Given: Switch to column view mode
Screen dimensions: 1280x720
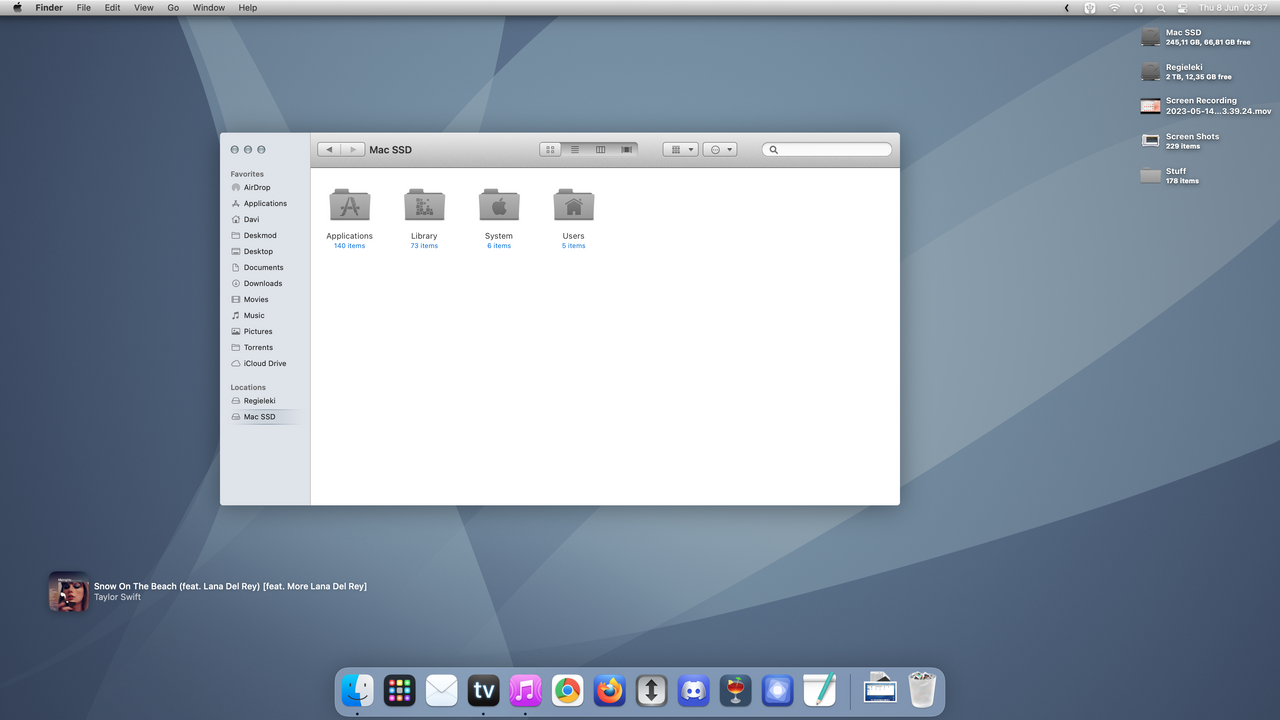Looking at the screenshot, I should point(600,149).
